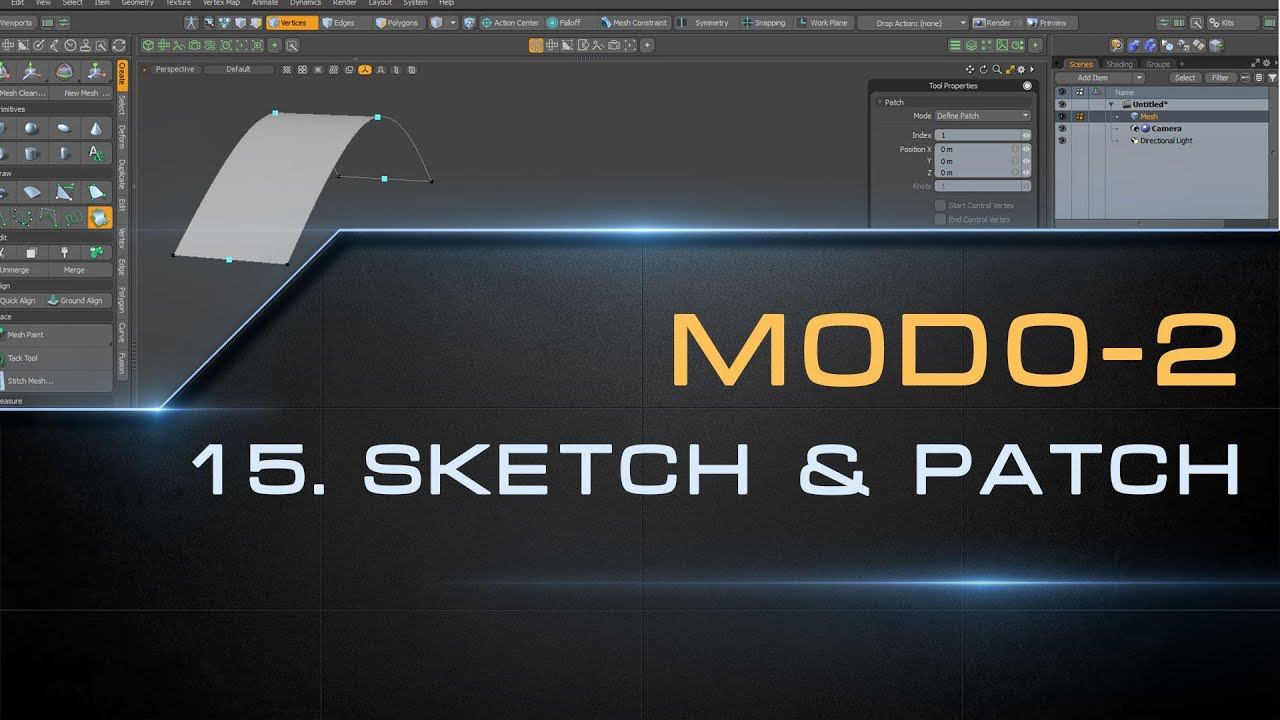The height and width of the screenshot is (720, 1280).
Task: Open the Default shading style dropdown
Action: (239, 69)
